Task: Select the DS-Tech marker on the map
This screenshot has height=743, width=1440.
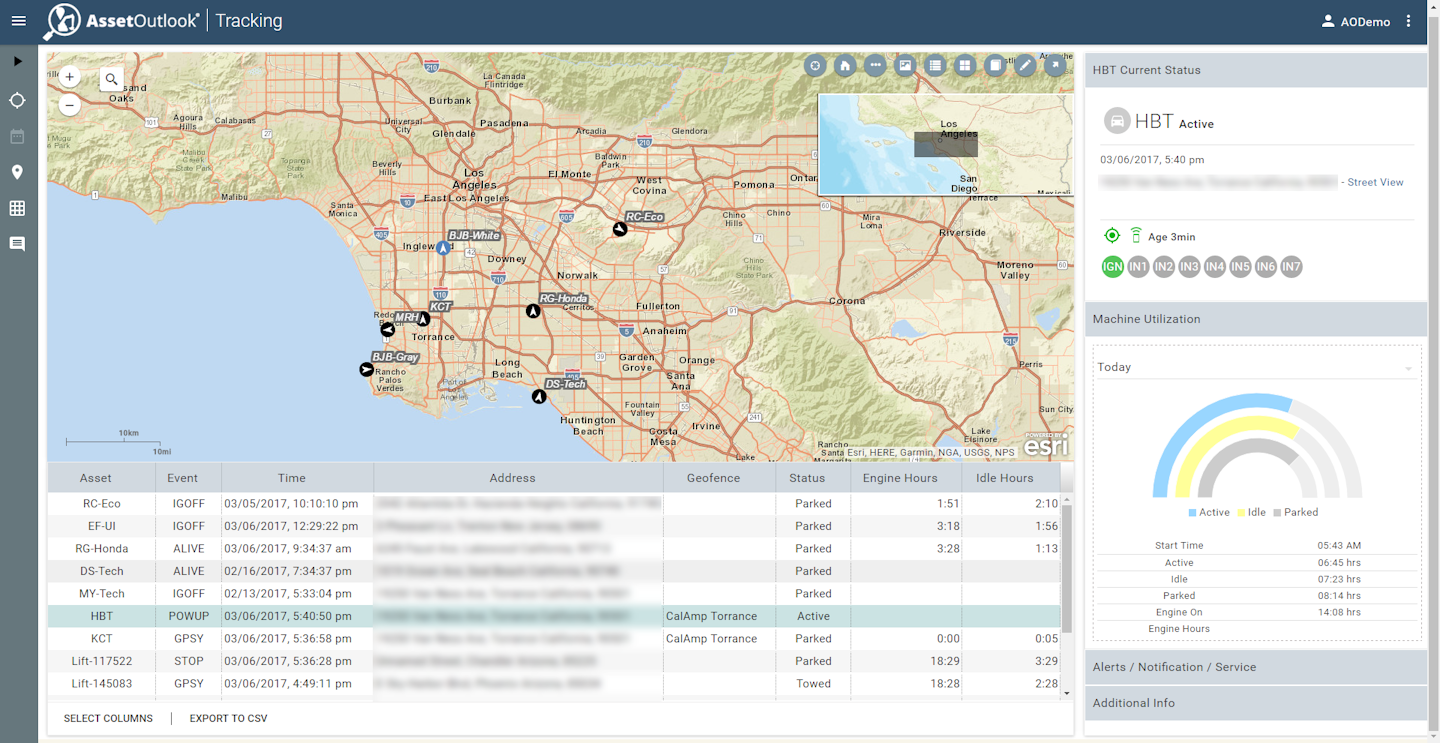Action: 539,397
